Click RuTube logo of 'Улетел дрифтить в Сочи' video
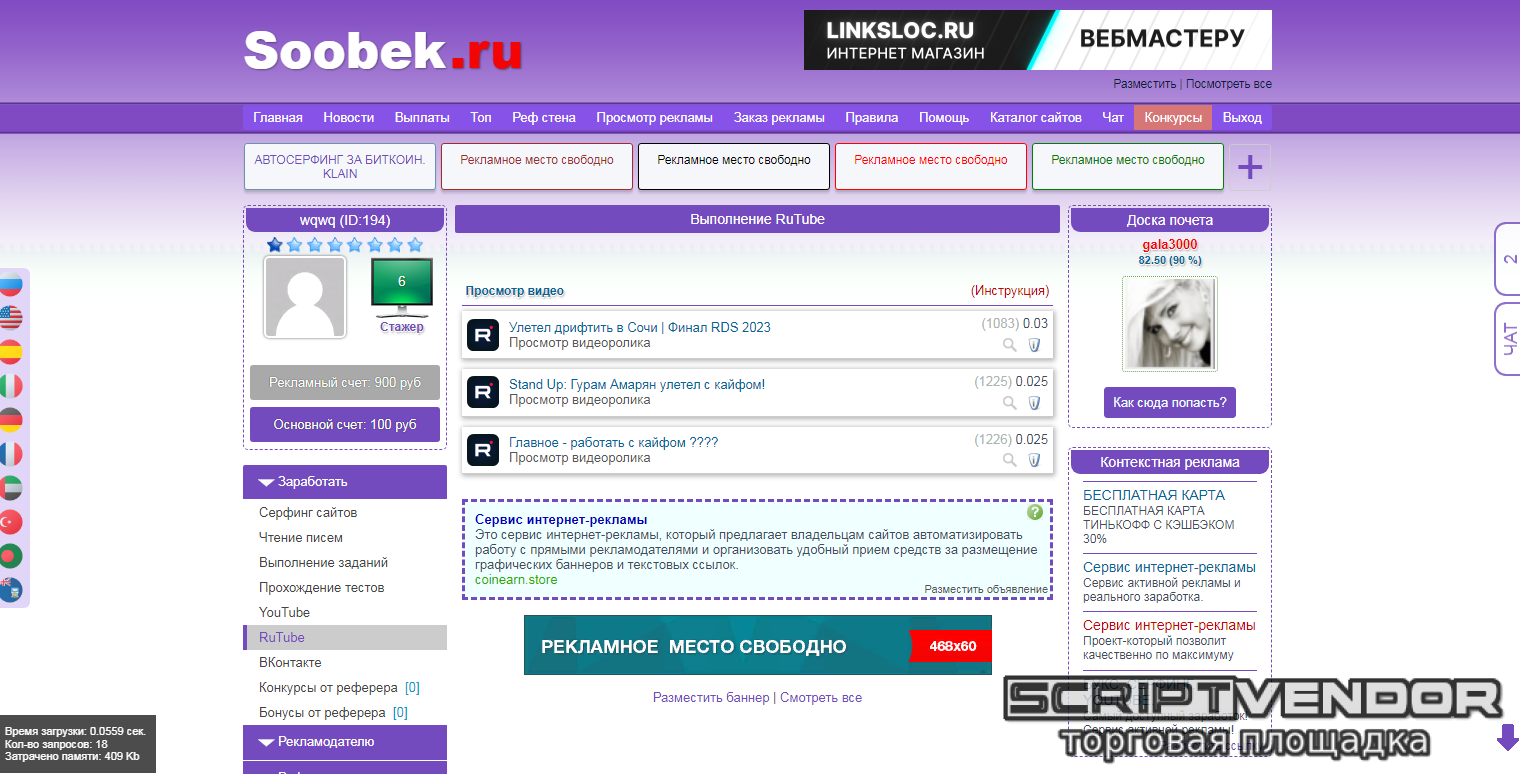The width and height of the screenshot is (1520, 774). [x=483, y=335]
